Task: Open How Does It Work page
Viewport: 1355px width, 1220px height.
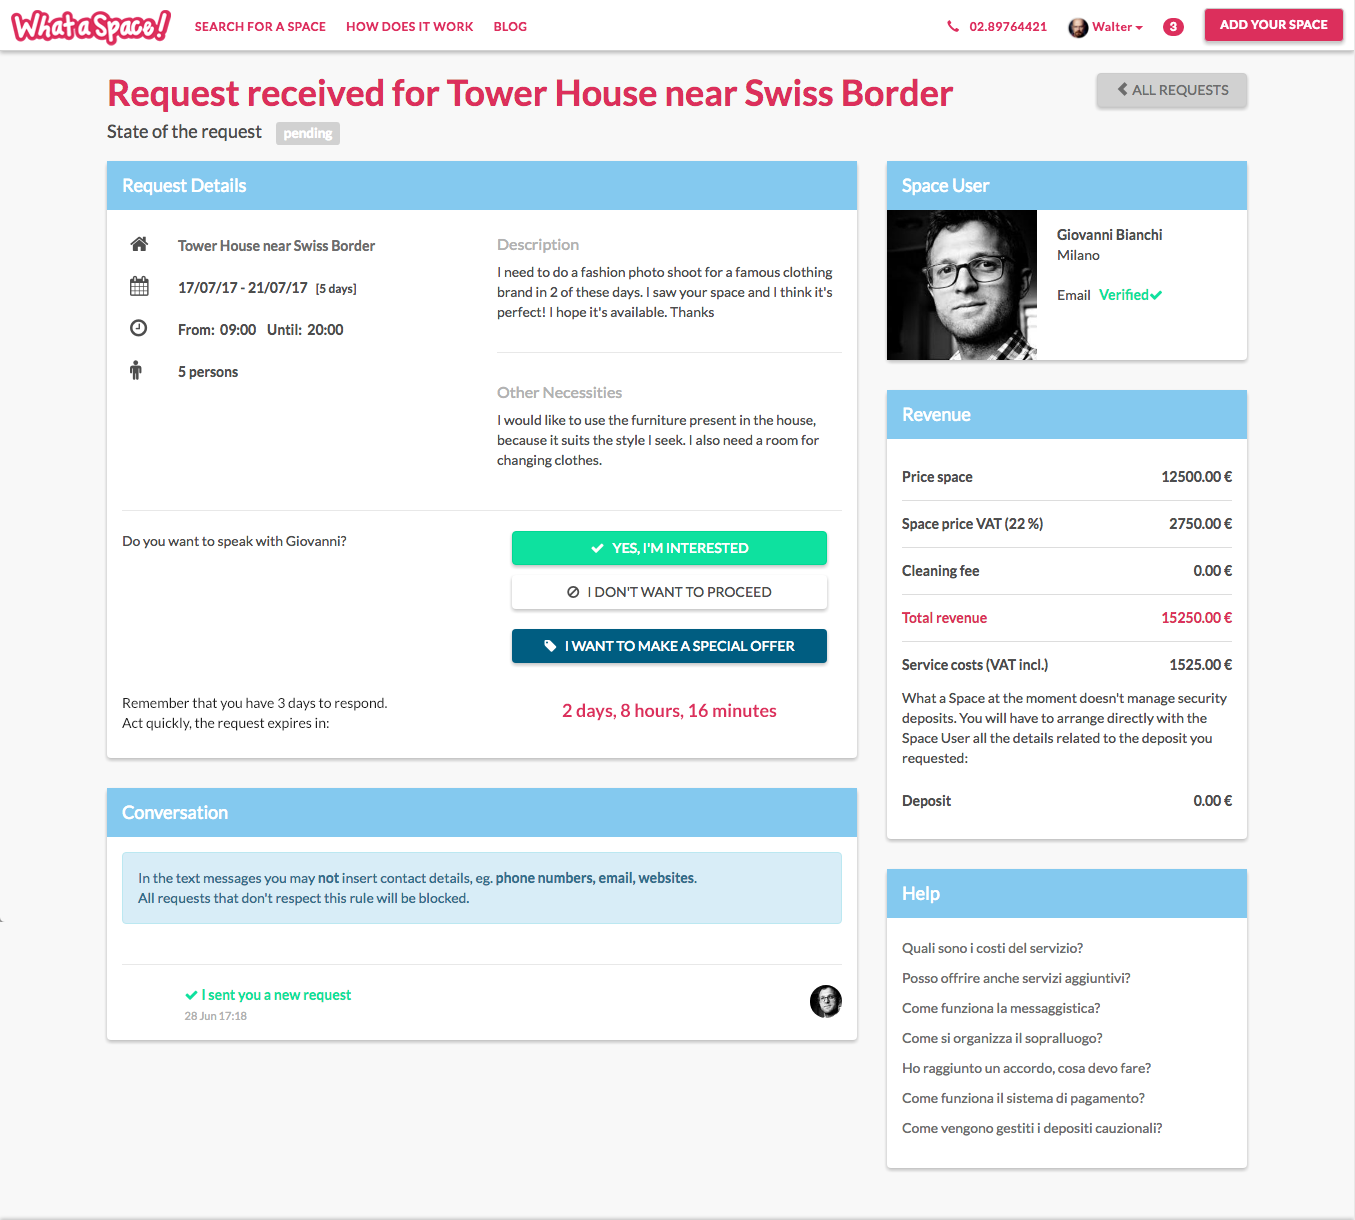Action: tap(410, 27)
